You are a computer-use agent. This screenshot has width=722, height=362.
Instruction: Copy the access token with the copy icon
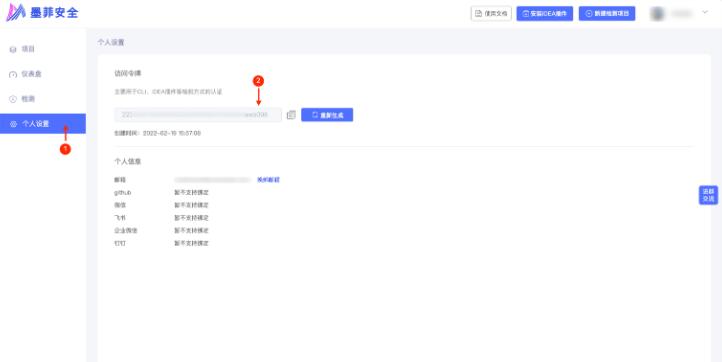(291, 115)
